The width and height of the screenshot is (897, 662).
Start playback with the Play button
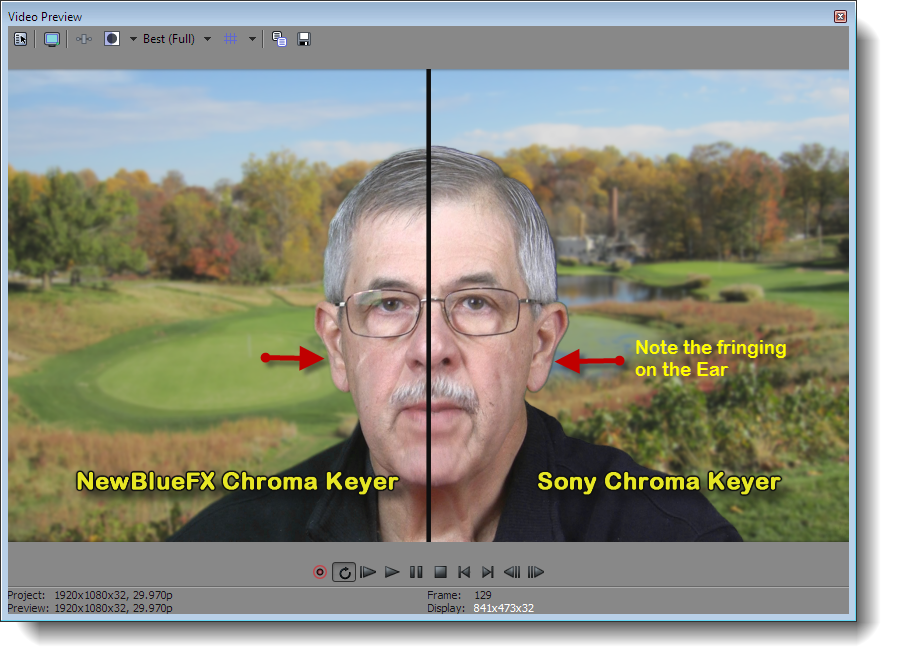pos(392,572)
